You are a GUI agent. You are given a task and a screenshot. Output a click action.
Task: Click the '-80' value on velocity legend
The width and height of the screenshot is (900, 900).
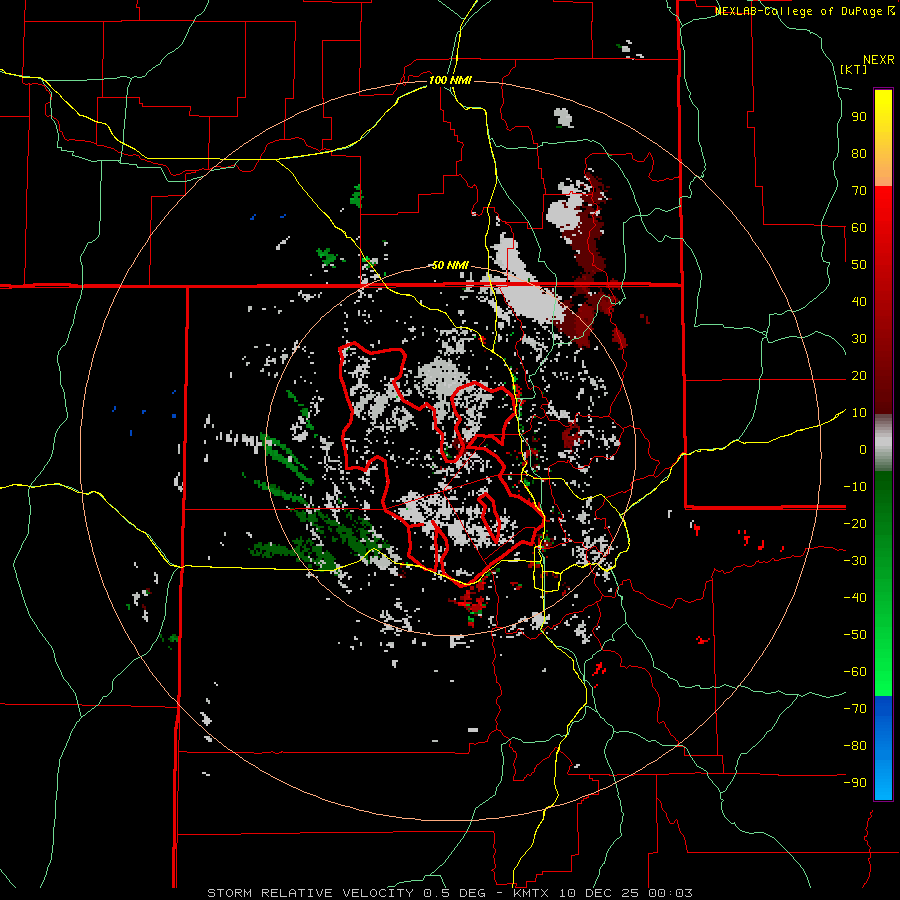pyautogui.click(x=855, y=746)
